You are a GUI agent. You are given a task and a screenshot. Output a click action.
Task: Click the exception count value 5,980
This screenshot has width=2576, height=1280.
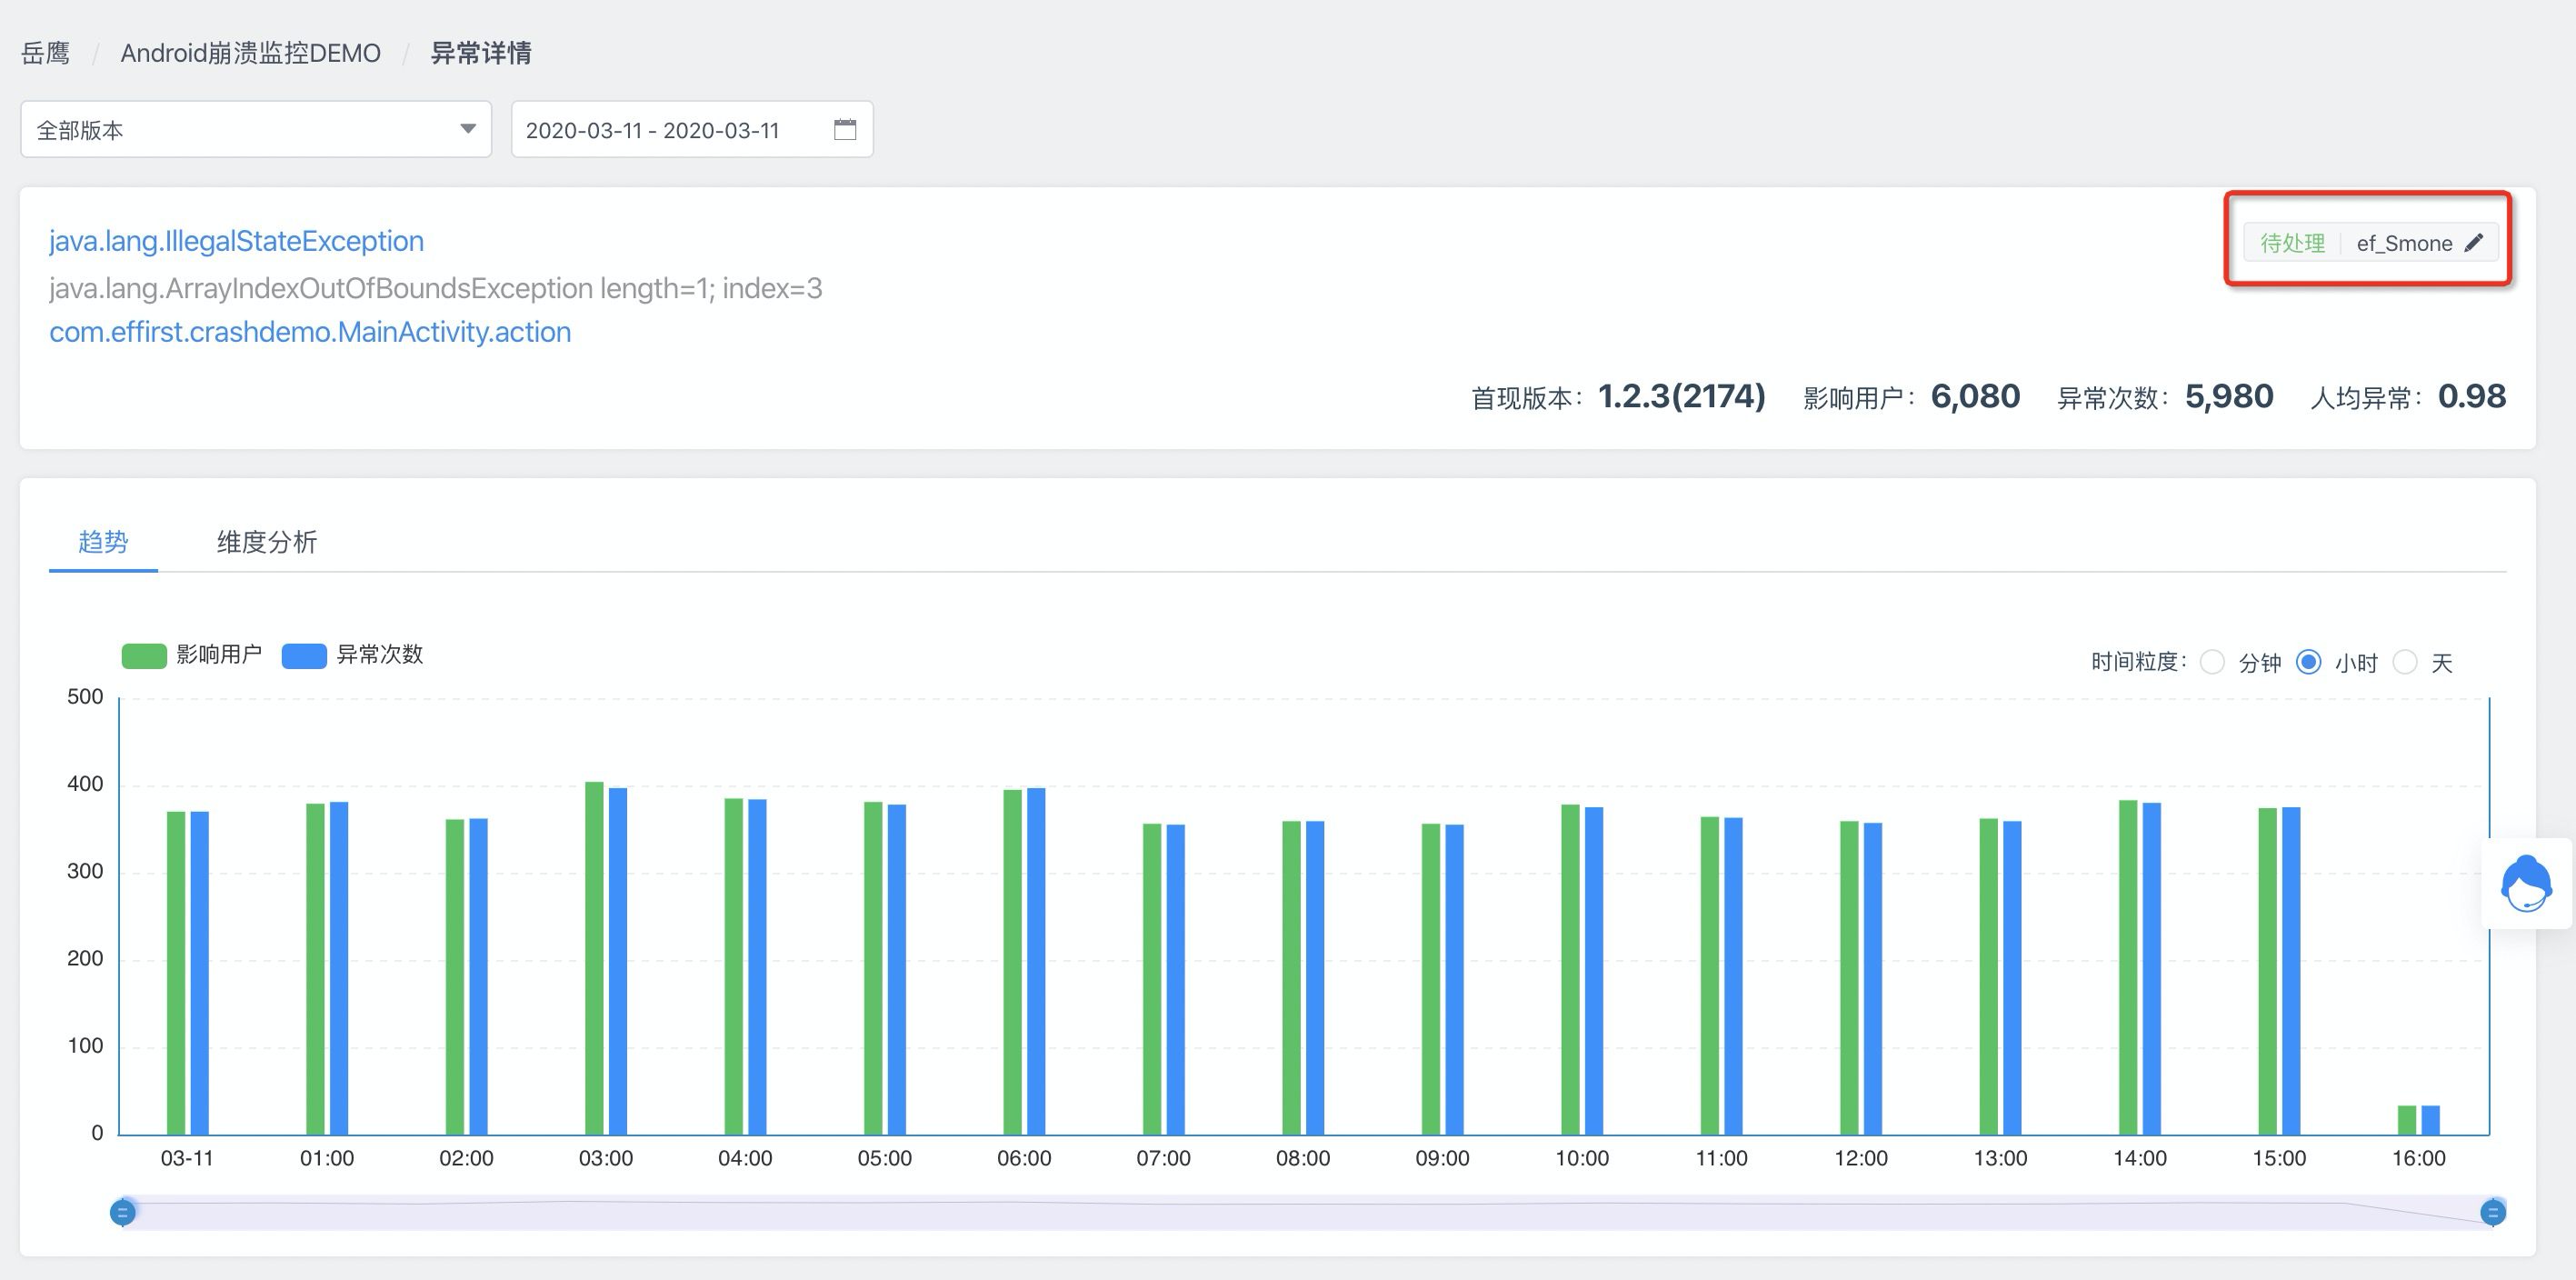(x=2229, y=397)
